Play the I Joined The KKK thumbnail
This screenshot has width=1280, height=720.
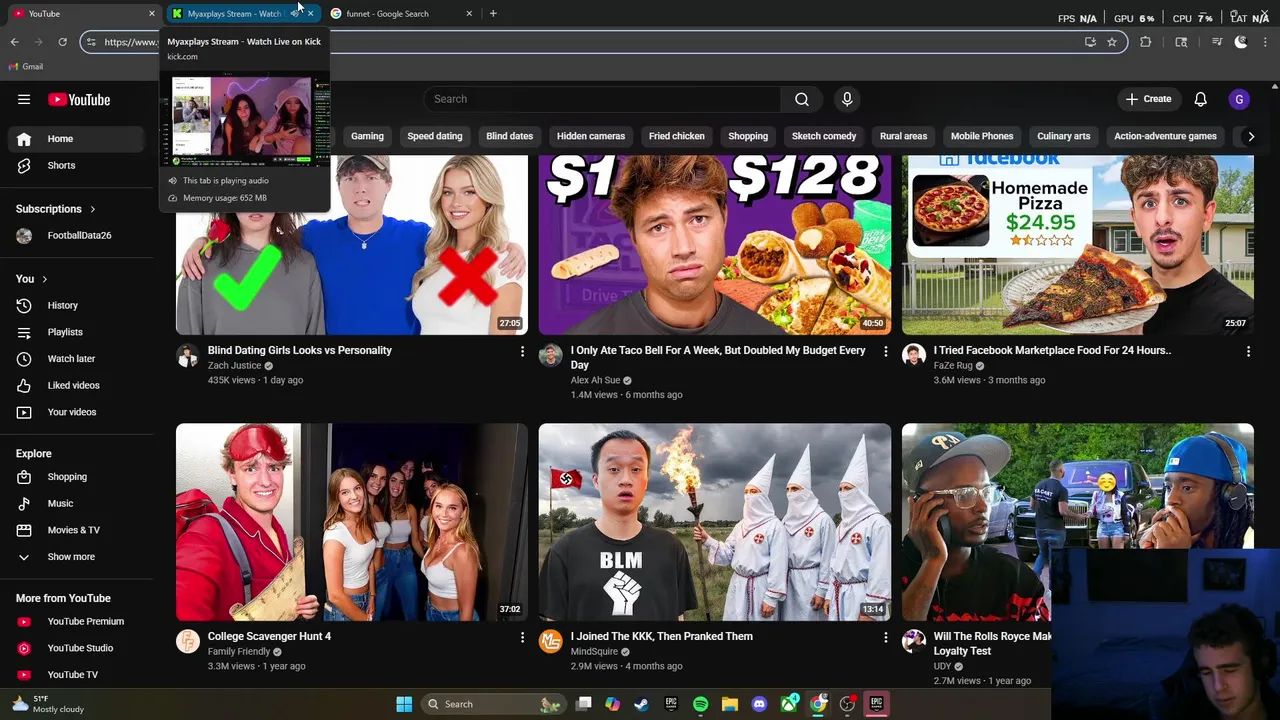(x=715, y=522)
